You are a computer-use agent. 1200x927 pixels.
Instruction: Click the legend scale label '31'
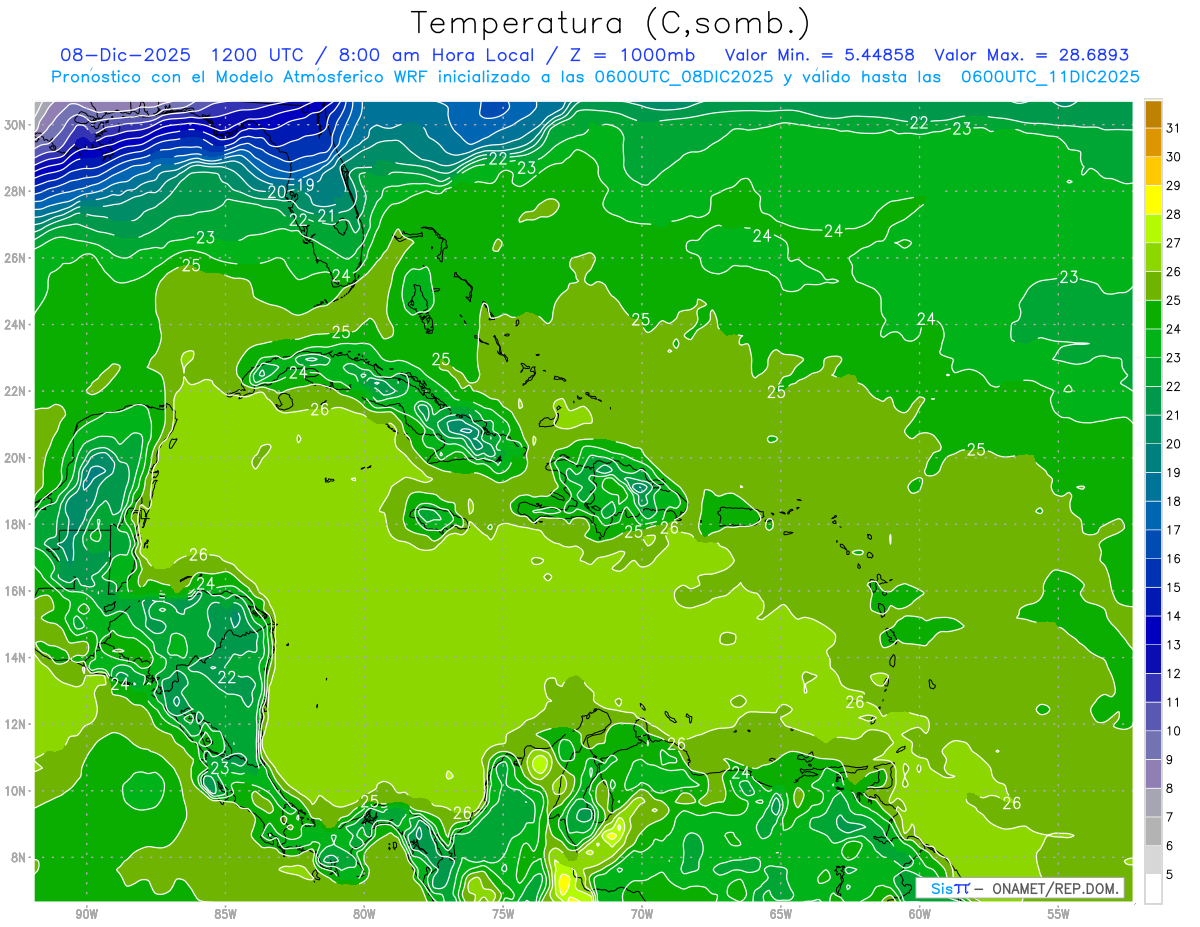point(1174,127)
